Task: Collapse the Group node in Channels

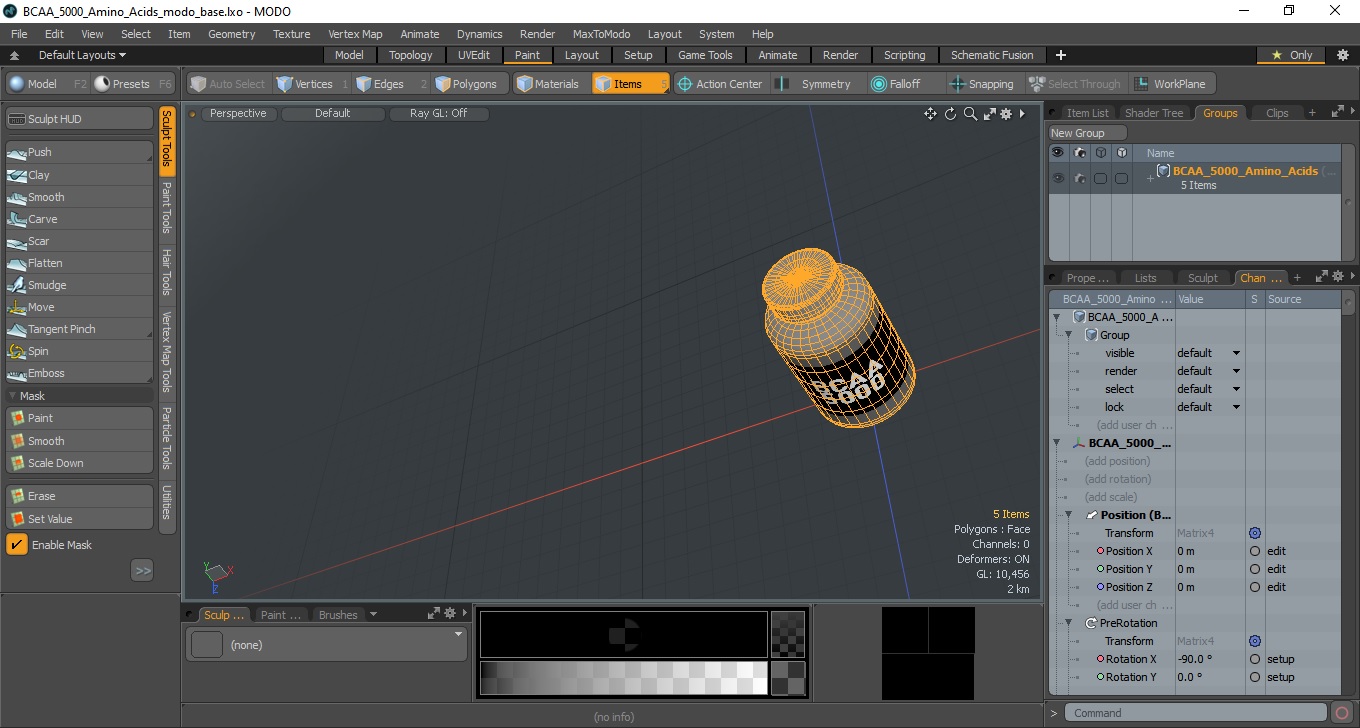Action: click(1068, 335)
